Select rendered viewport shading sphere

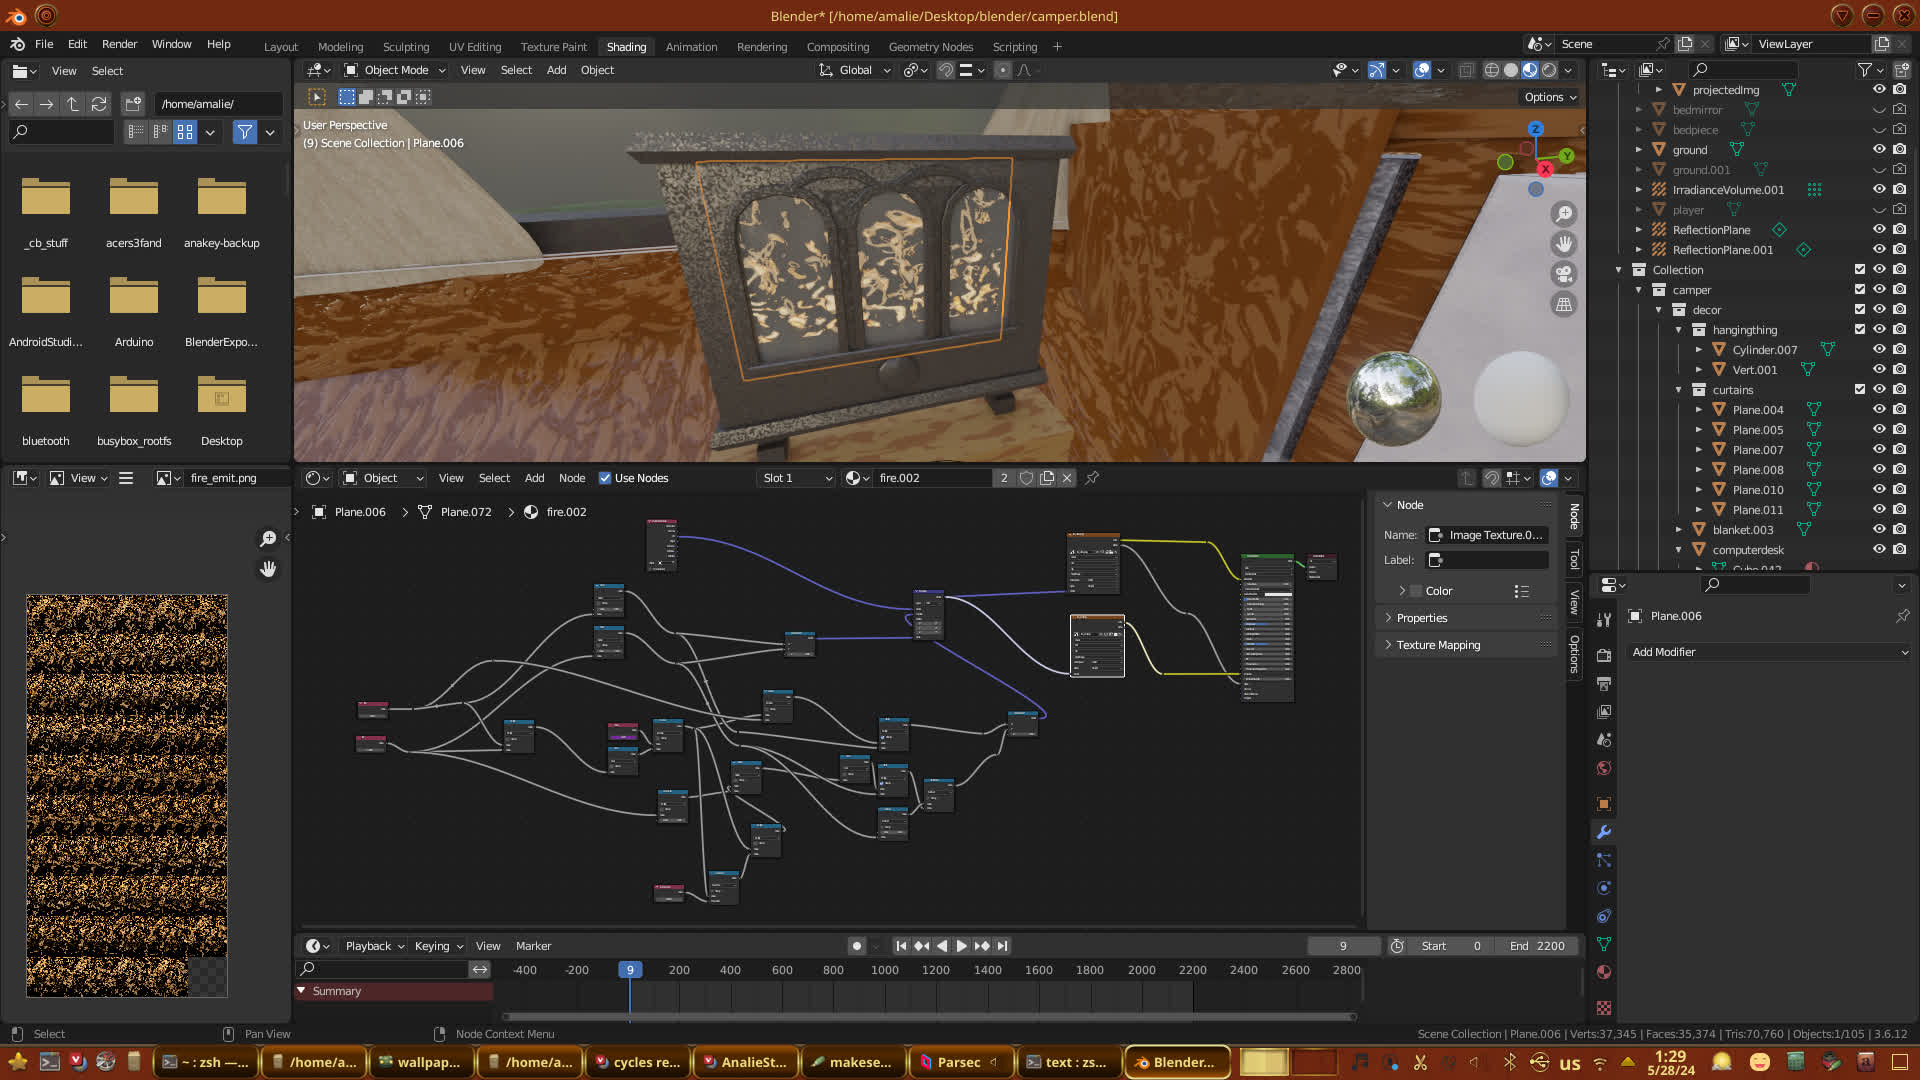tap(1549, 70)
